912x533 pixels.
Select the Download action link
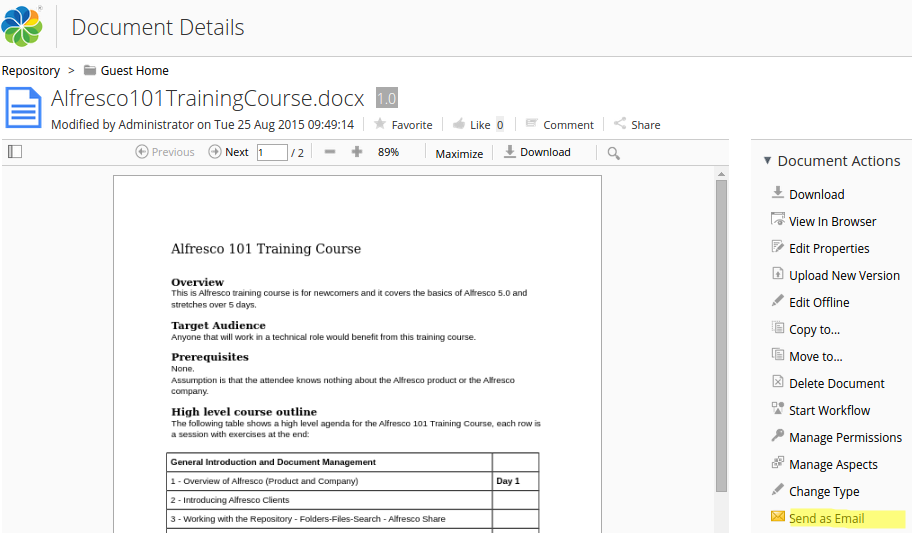click(817, 194)
